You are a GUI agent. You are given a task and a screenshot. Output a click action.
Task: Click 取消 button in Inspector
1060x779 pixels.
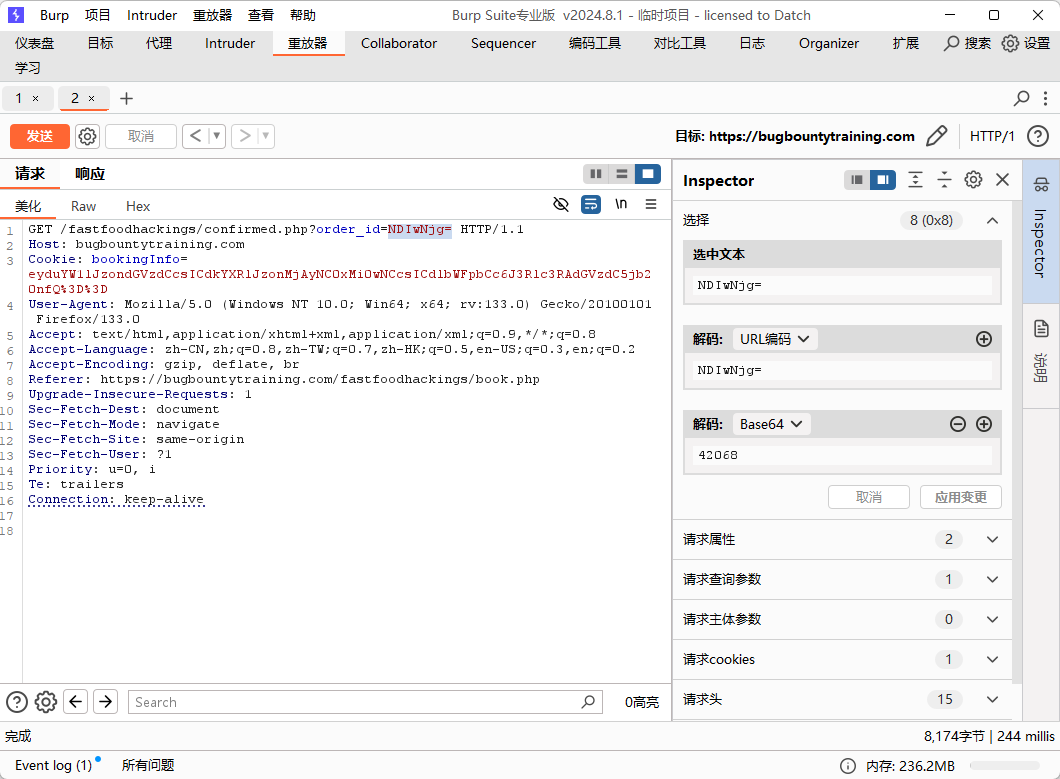(x=869, y=497)
